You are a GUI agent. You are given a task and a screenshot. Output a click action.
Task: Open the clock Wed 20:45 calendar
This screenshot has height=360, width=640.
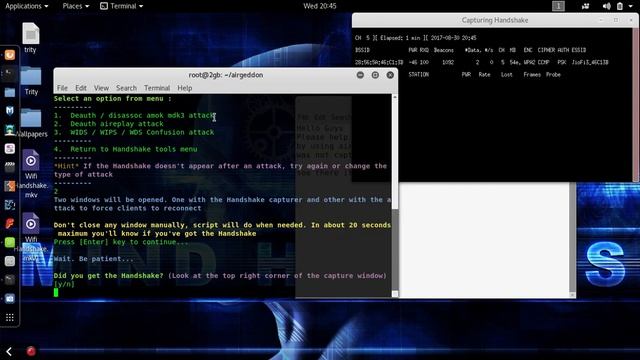coord(320,6)
